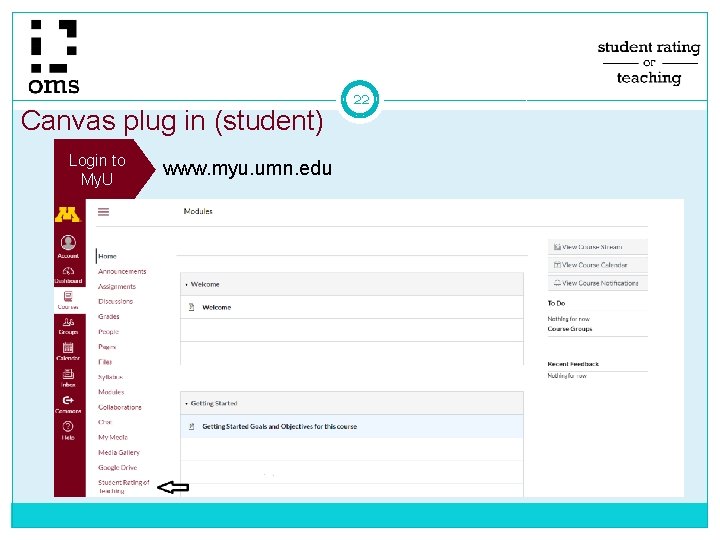The width and height of the screenshot is (720, 540).
Task: Open the Welcome page item
Action: tap(216, 307)
